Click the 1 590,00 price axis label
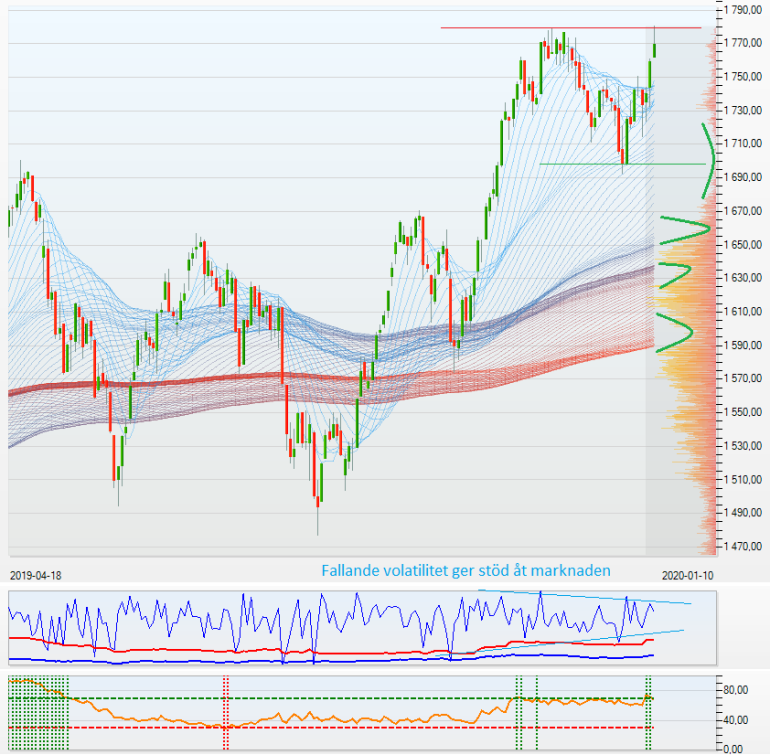This screenshot has height=755, width=770. [743, 345]
